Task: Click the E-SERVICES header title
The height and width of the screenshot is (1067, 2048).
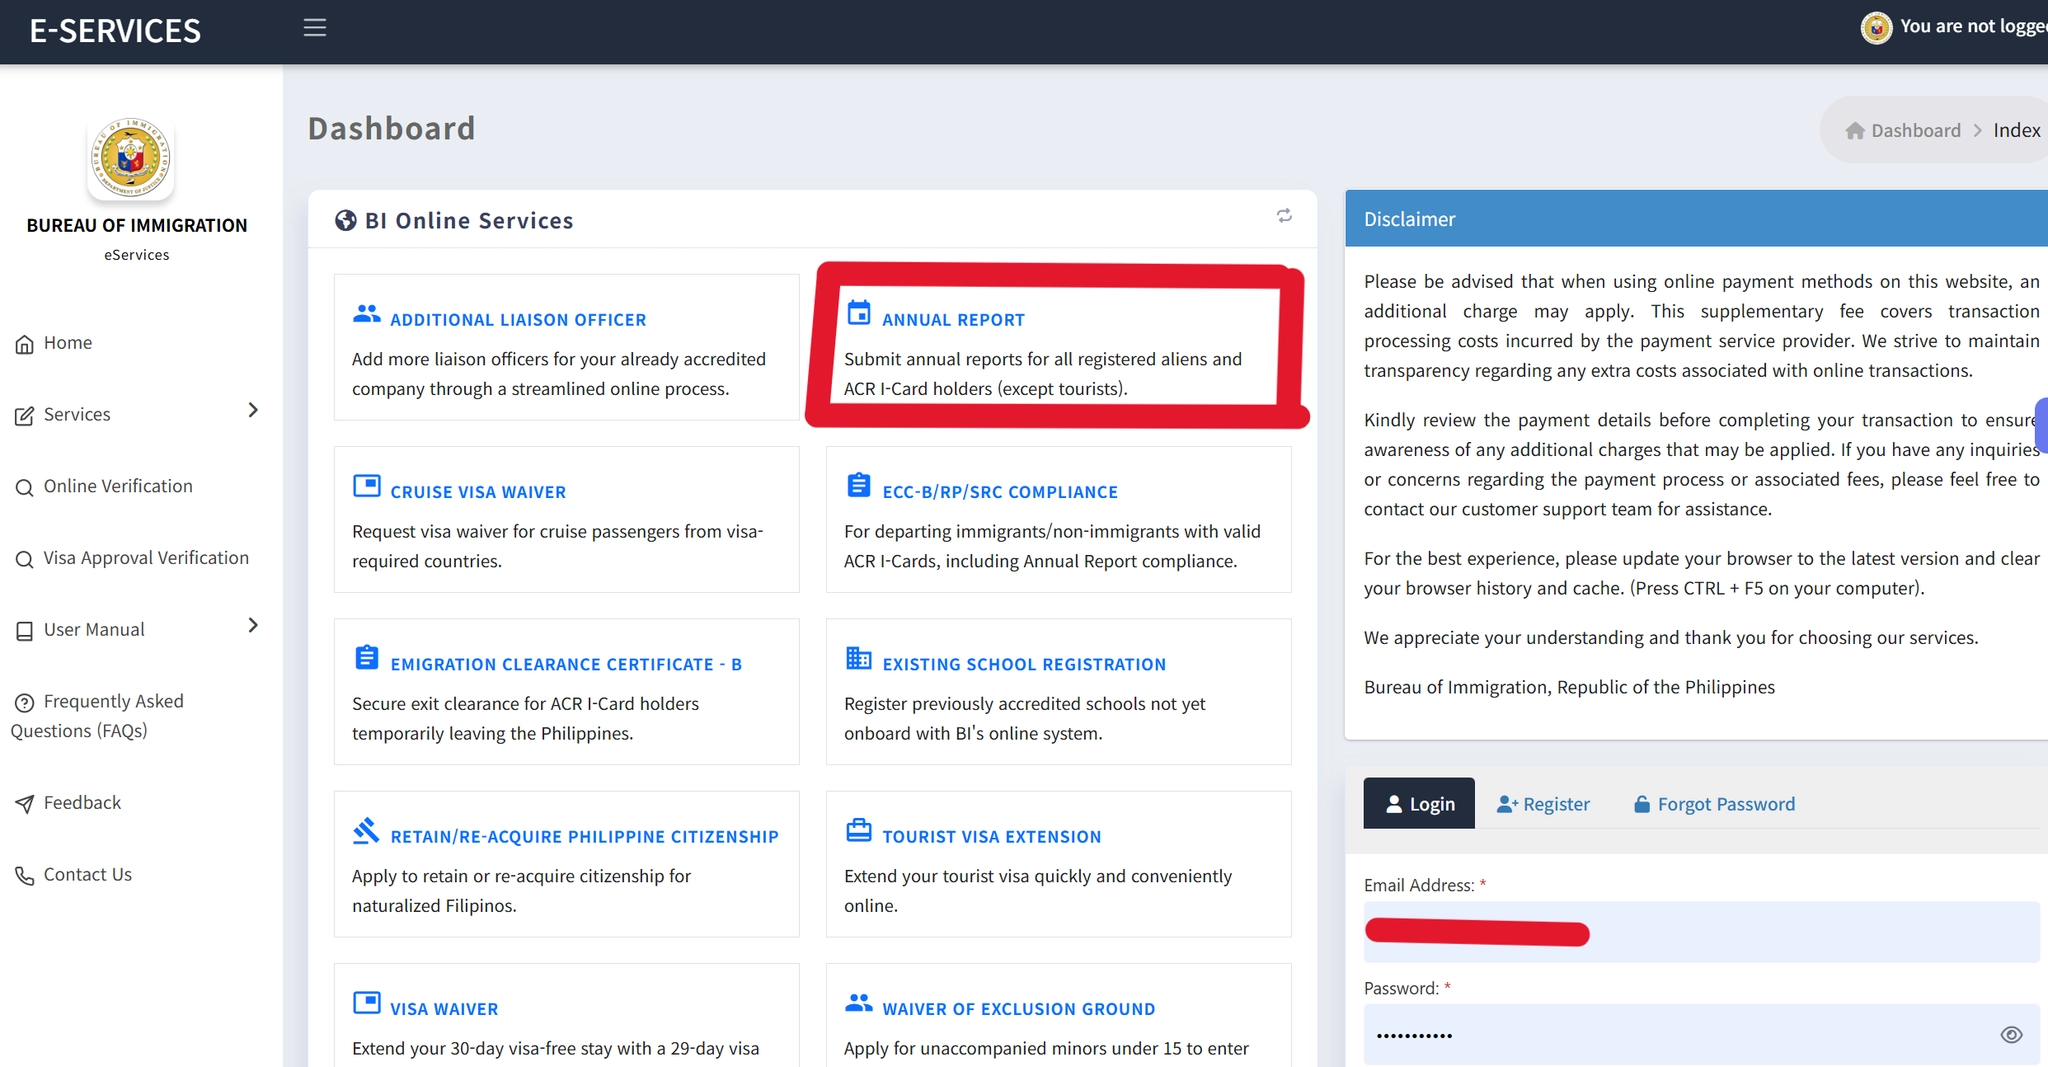Action: click(x=115, y=31)
